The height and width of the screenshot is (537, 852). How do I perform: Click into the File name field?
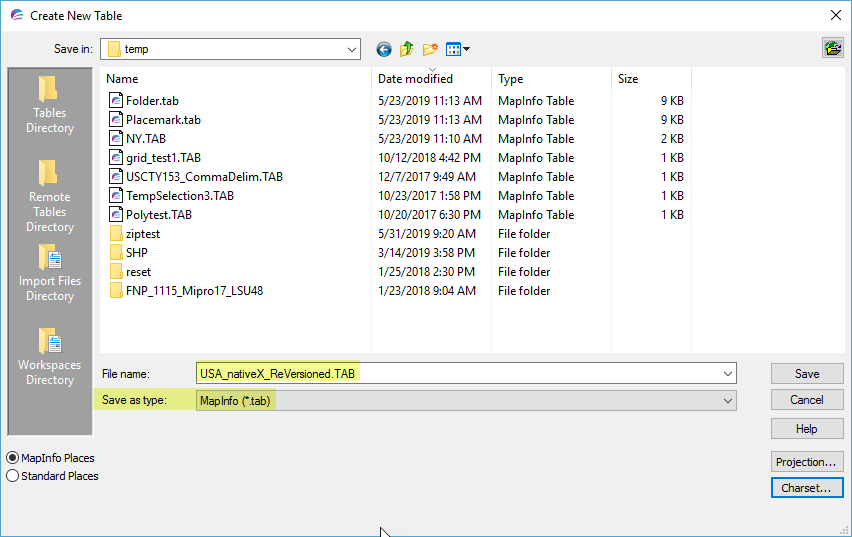(466, 374)
